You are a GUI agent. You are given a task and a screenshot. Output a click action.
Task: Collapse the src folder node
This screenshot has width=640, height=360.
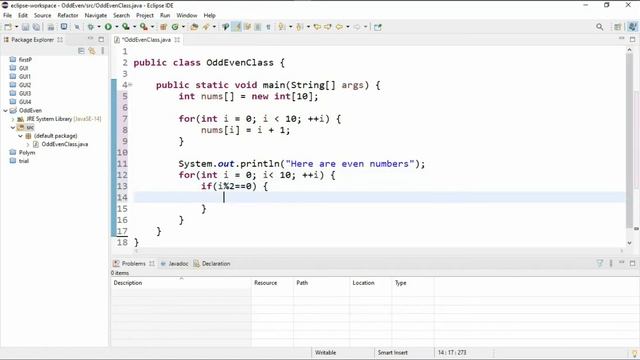(x=13, y=127)
